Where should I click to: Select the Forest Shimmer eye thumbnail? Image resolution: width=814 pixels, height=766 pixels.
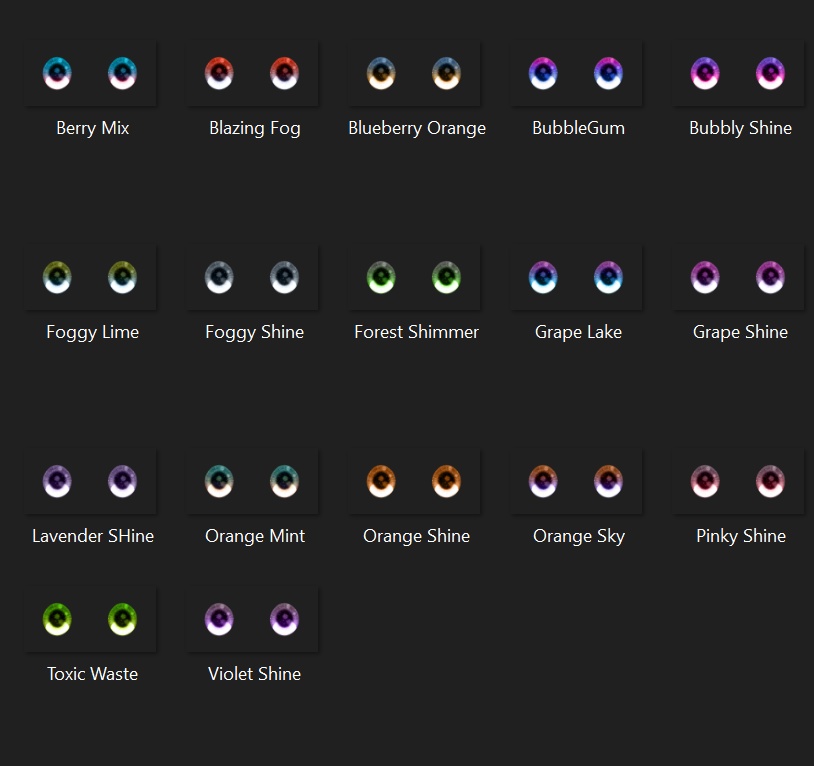(414, 277)
